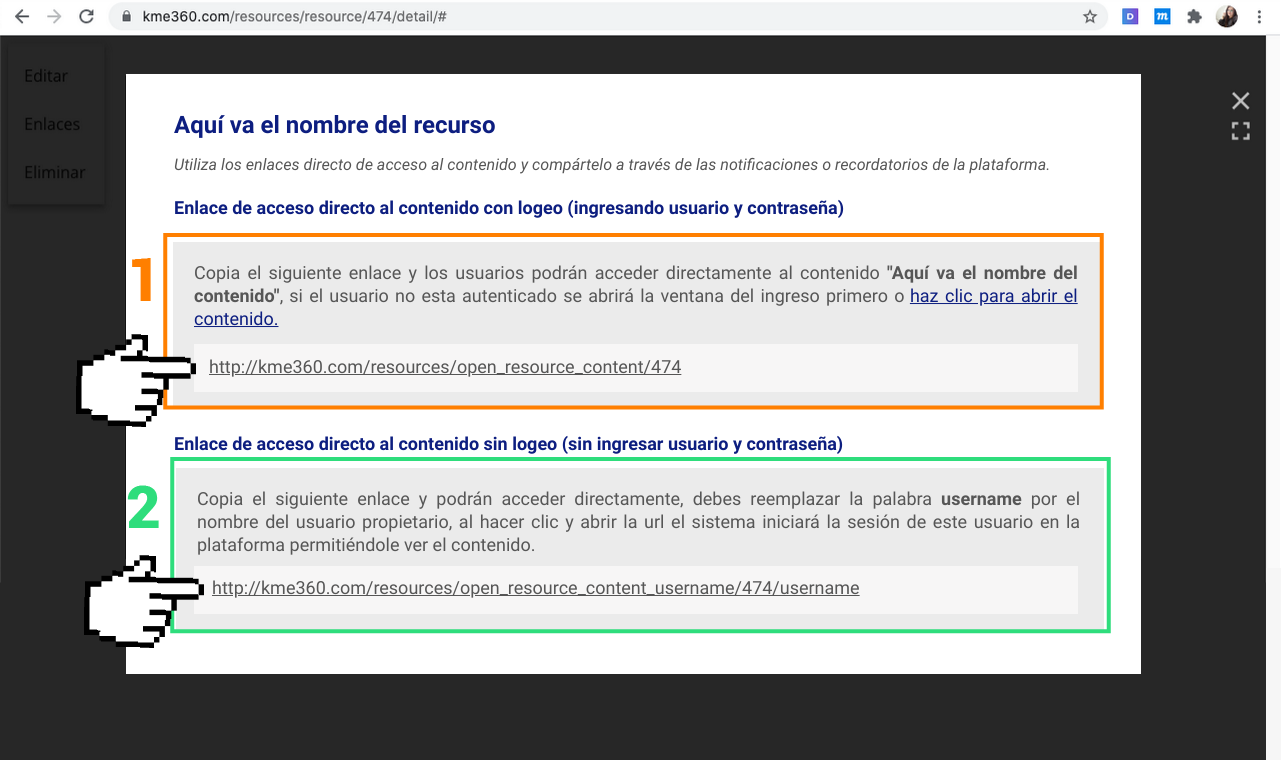Open the blue m extension icon
Viewport: 1281px width, 760px height.
click(1162, 17)
